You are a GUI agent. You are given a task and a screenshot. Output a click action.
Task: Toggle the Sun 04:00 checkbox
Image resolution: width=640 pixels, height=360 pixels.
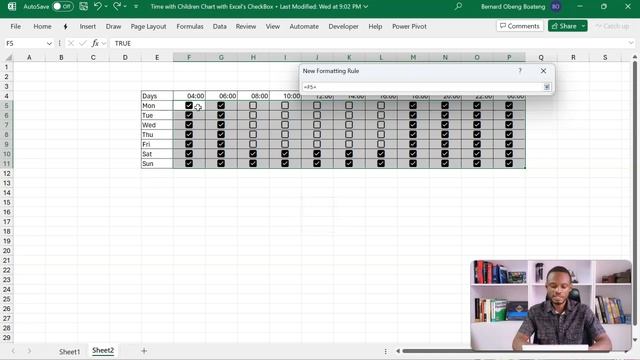click(x=189, y=163)
